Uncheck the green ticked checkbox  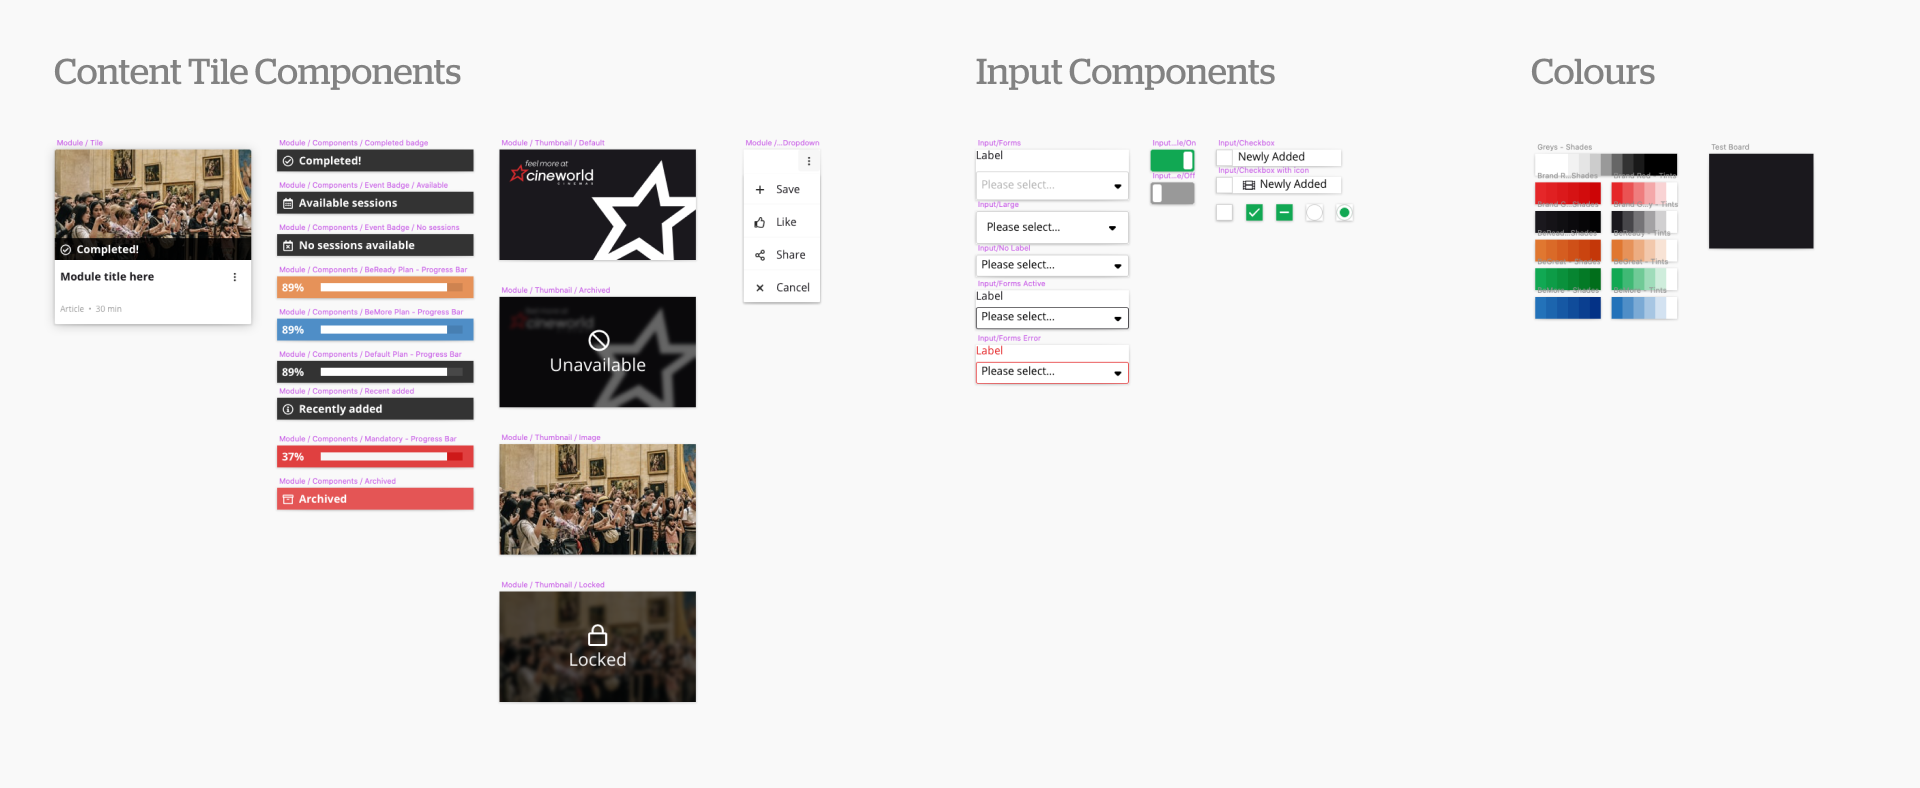1254,212
